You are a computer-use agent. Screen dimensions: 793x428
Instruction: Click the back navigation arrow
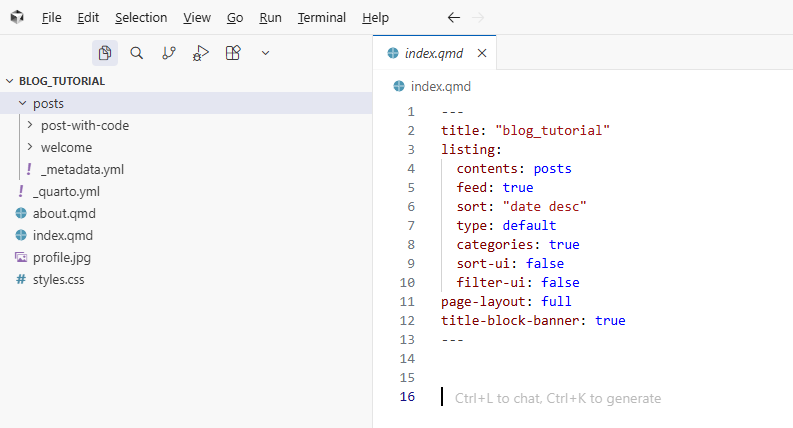tap(454, 18)
